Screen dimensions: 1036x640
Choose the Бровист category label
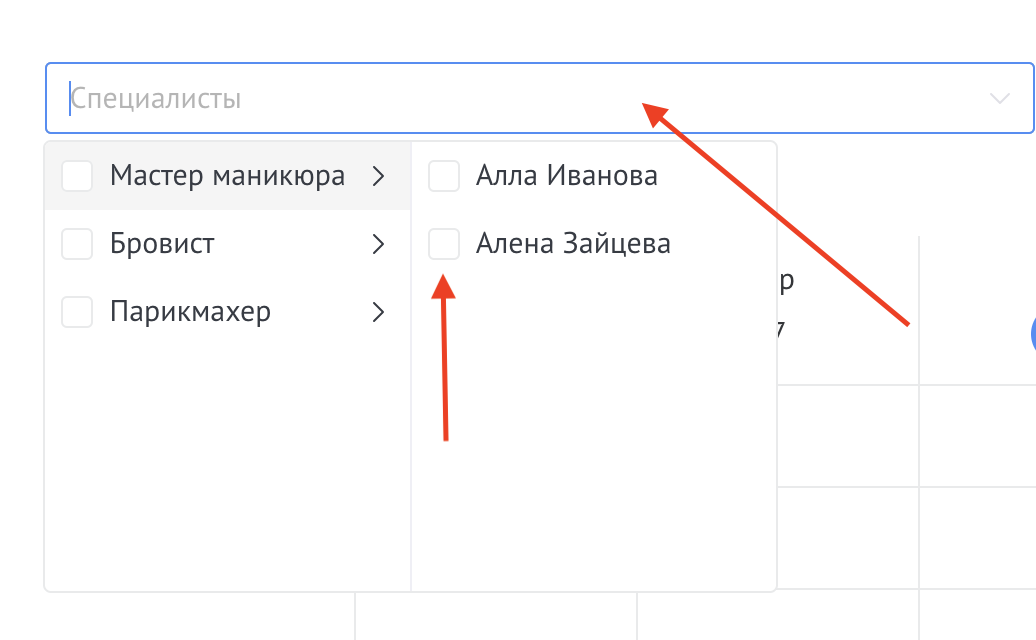(x=162, y=243)
